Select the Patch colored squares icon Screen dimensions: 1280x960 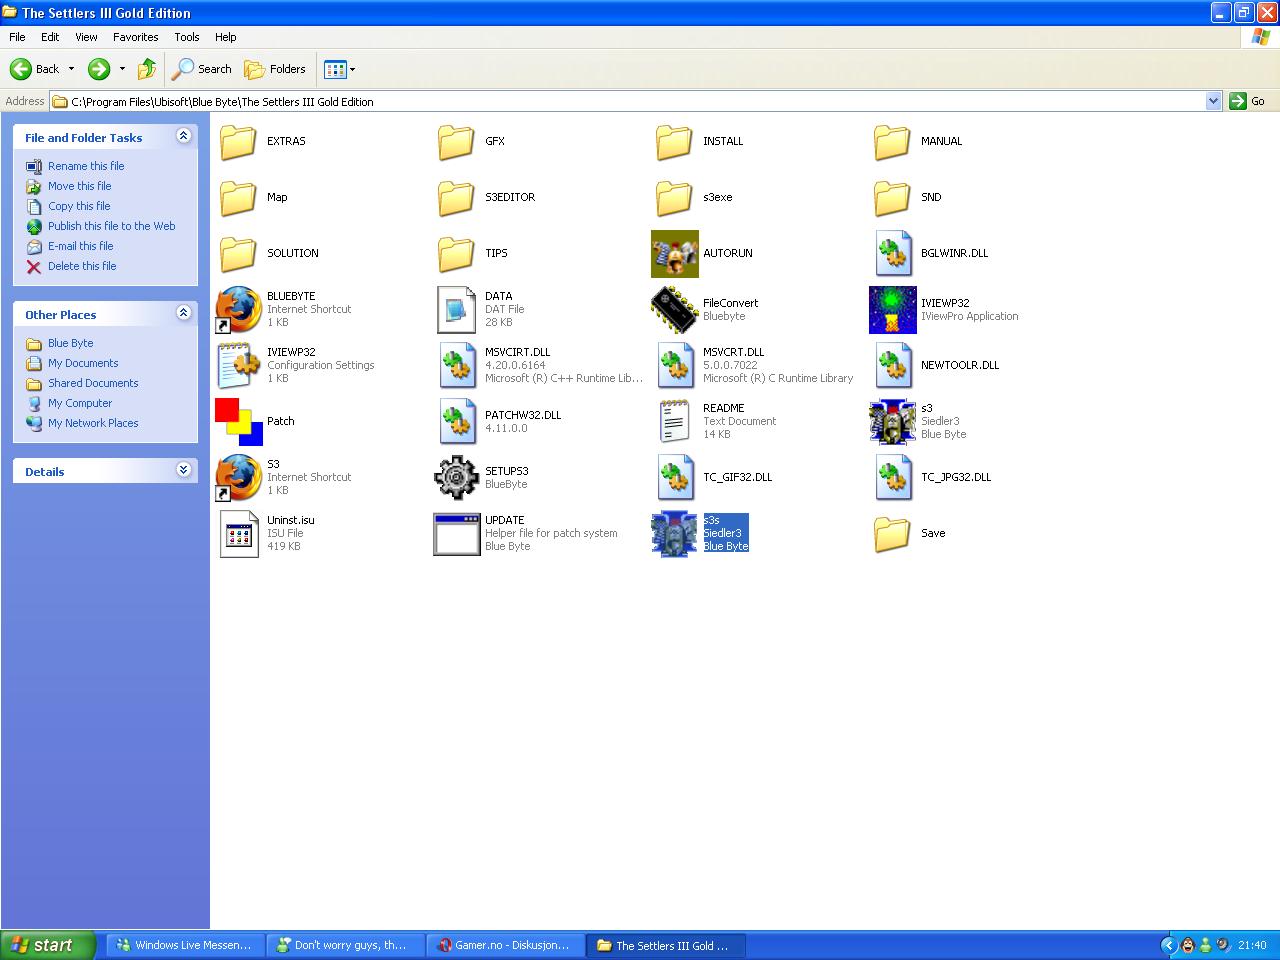point(238,421)
